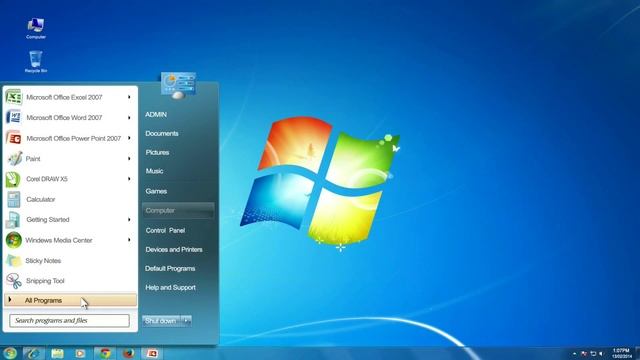Image resolution: width=640 pixels, height=360 pixels.
Task: Open Control Panel
Action: [165, 231]
